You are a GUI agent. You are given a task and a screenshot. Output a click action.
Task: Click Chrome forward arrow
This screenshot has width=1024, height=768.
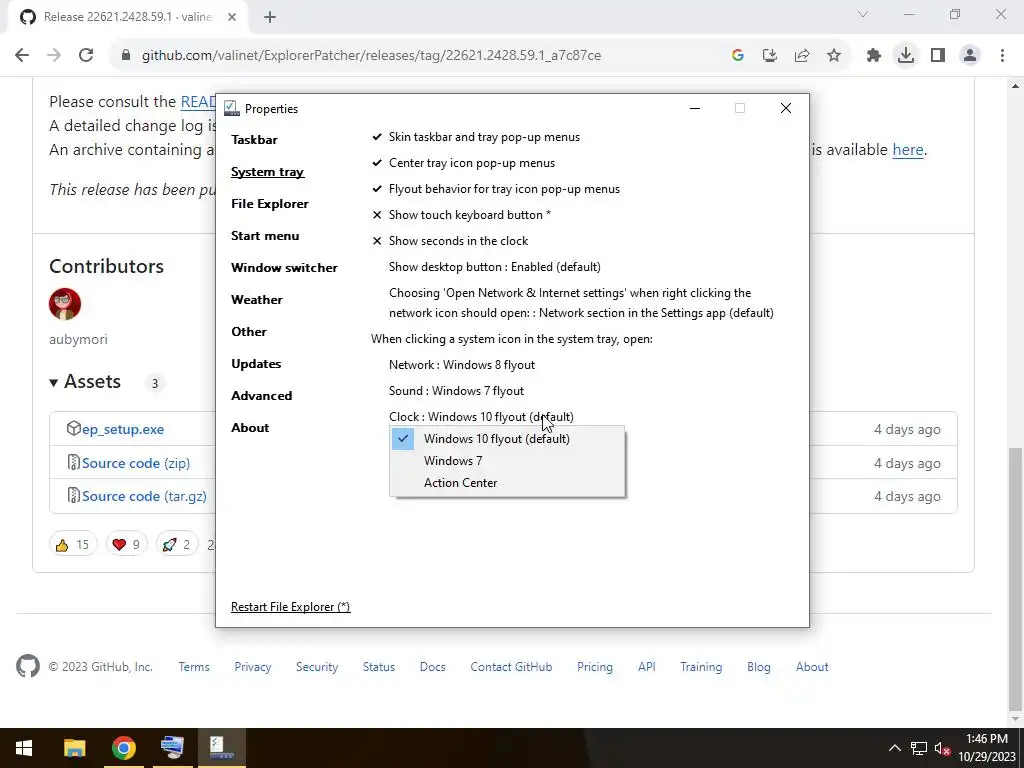click(x=54, y=56)
